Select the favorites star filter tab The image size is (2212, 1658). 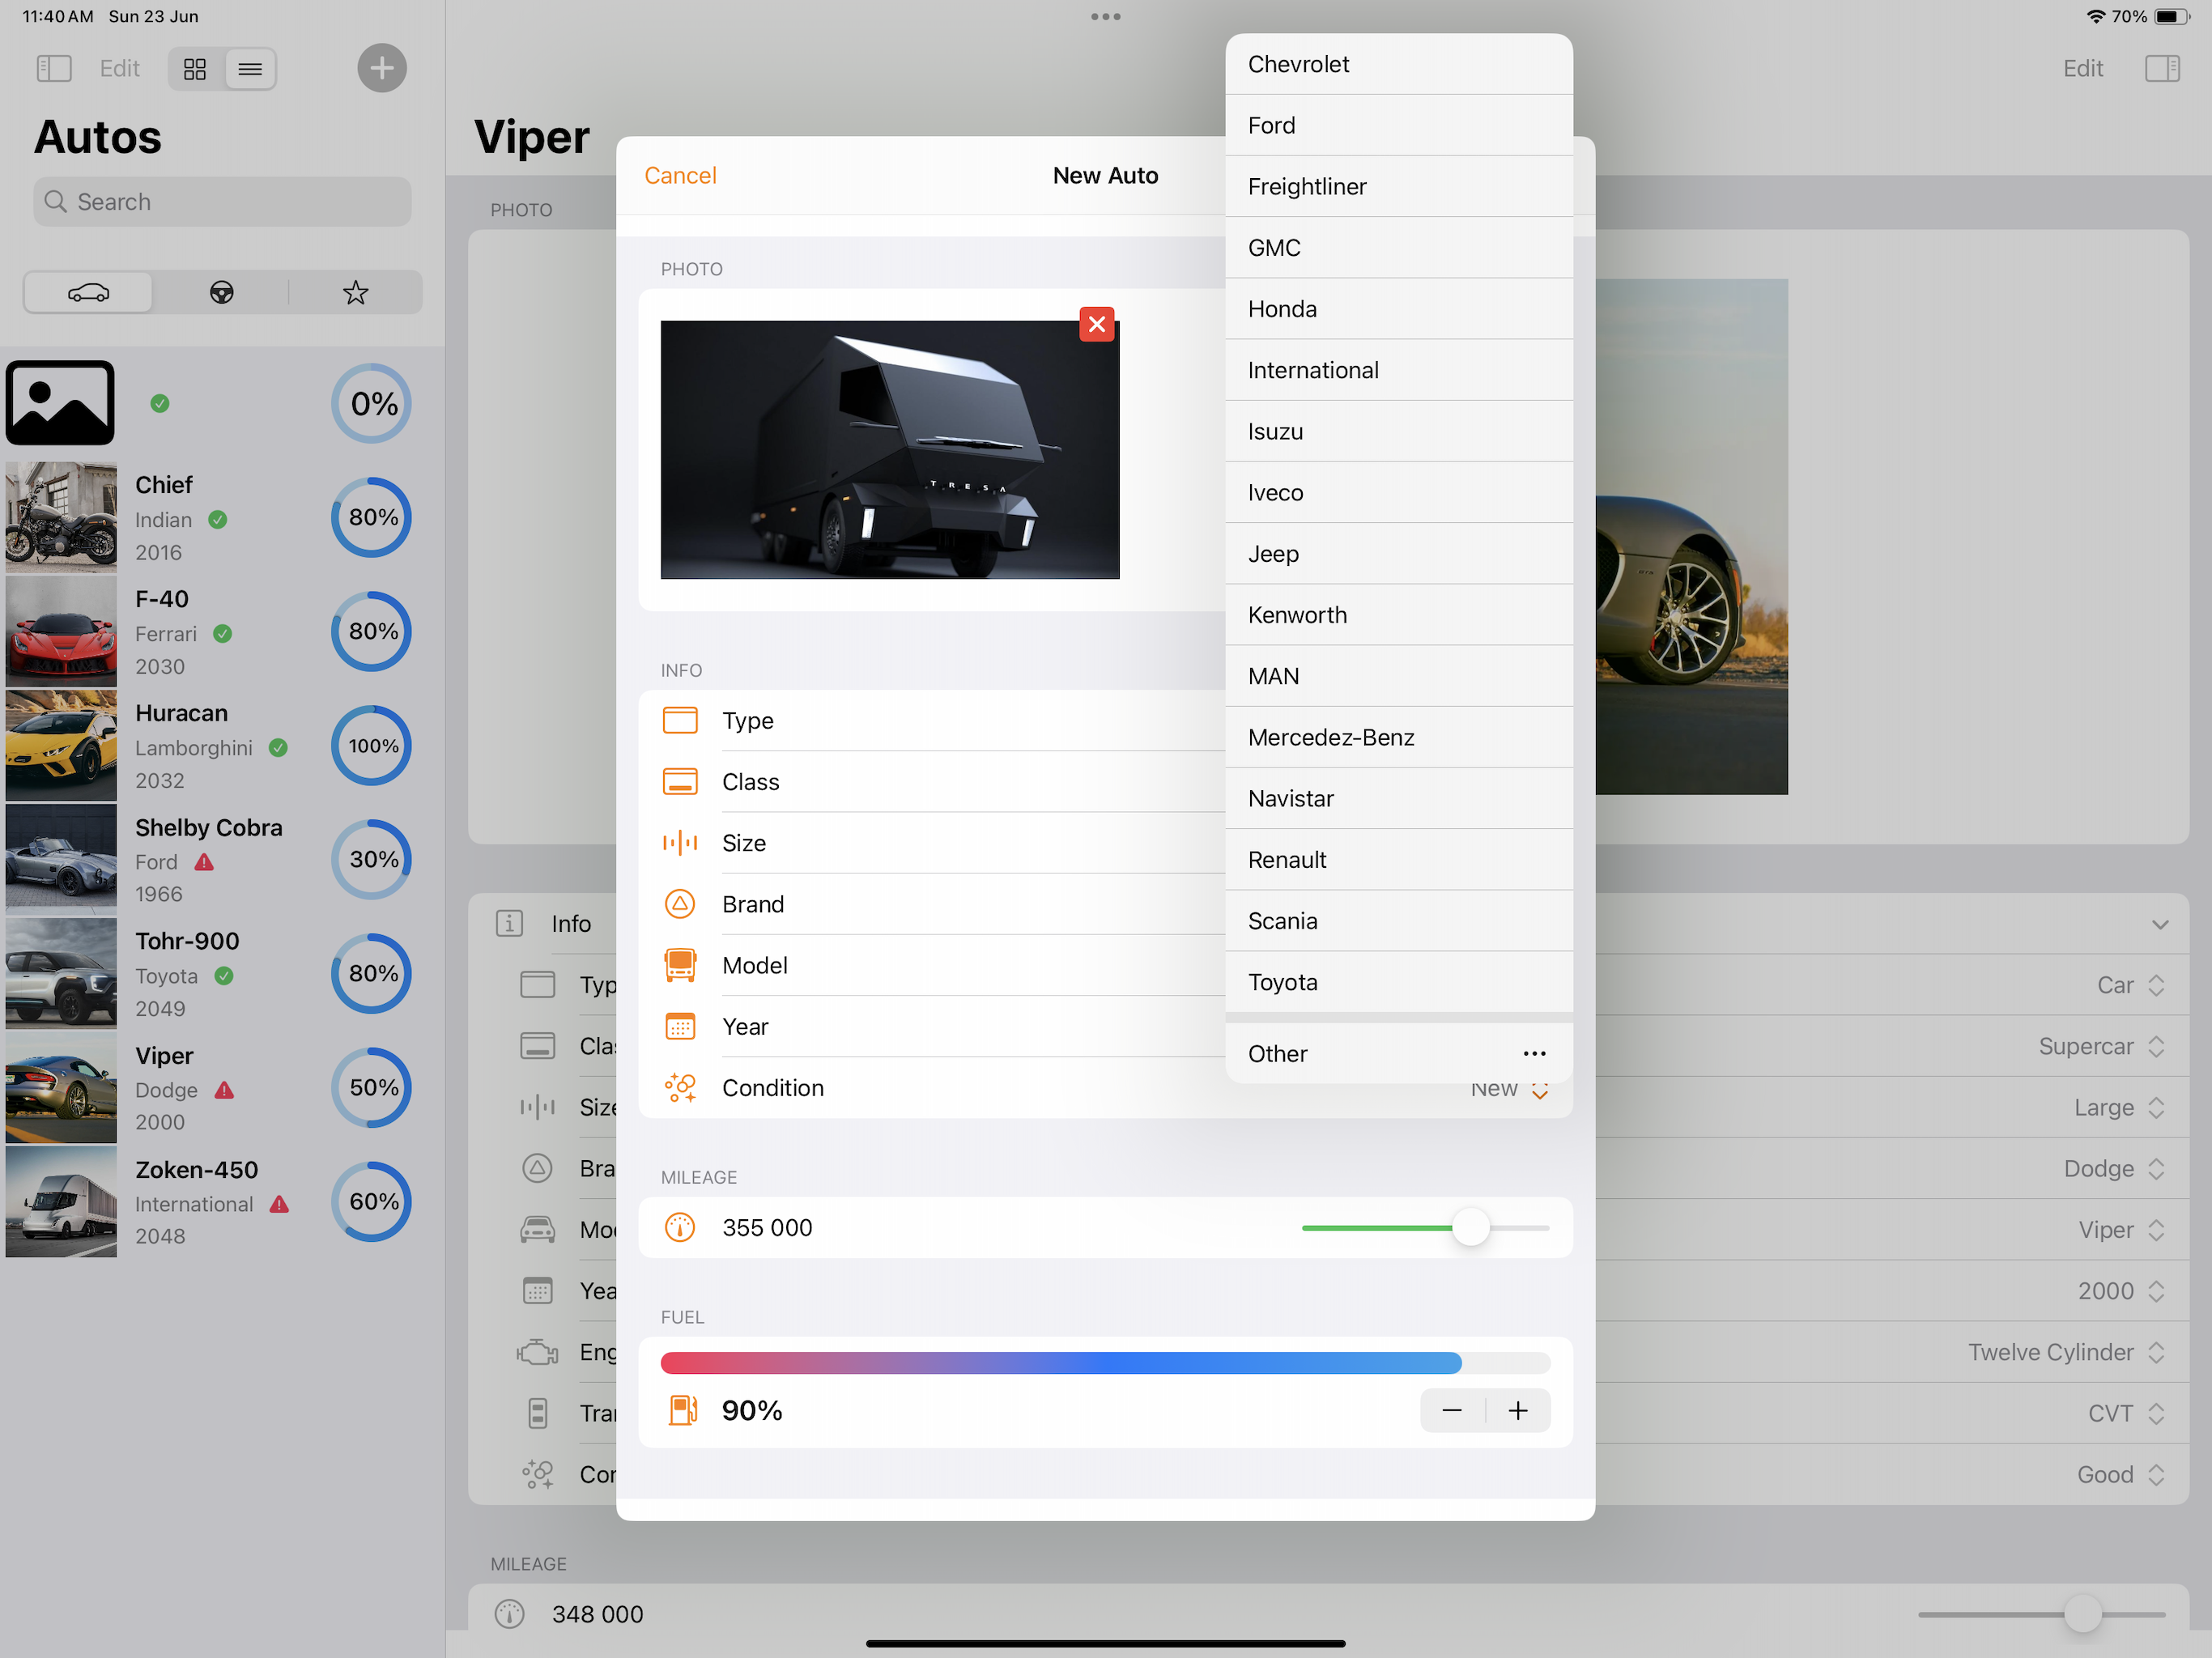point(355,292)
